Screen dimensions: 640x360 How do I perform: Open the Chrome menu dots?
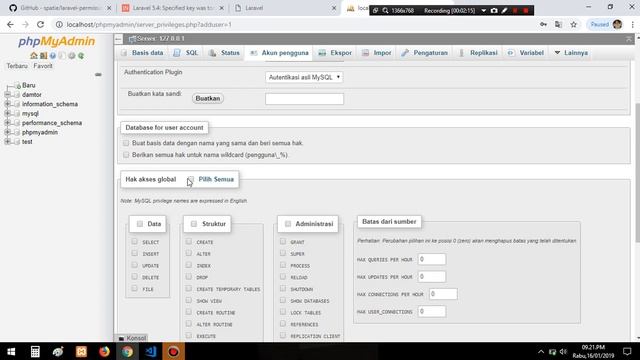point(632,24)
